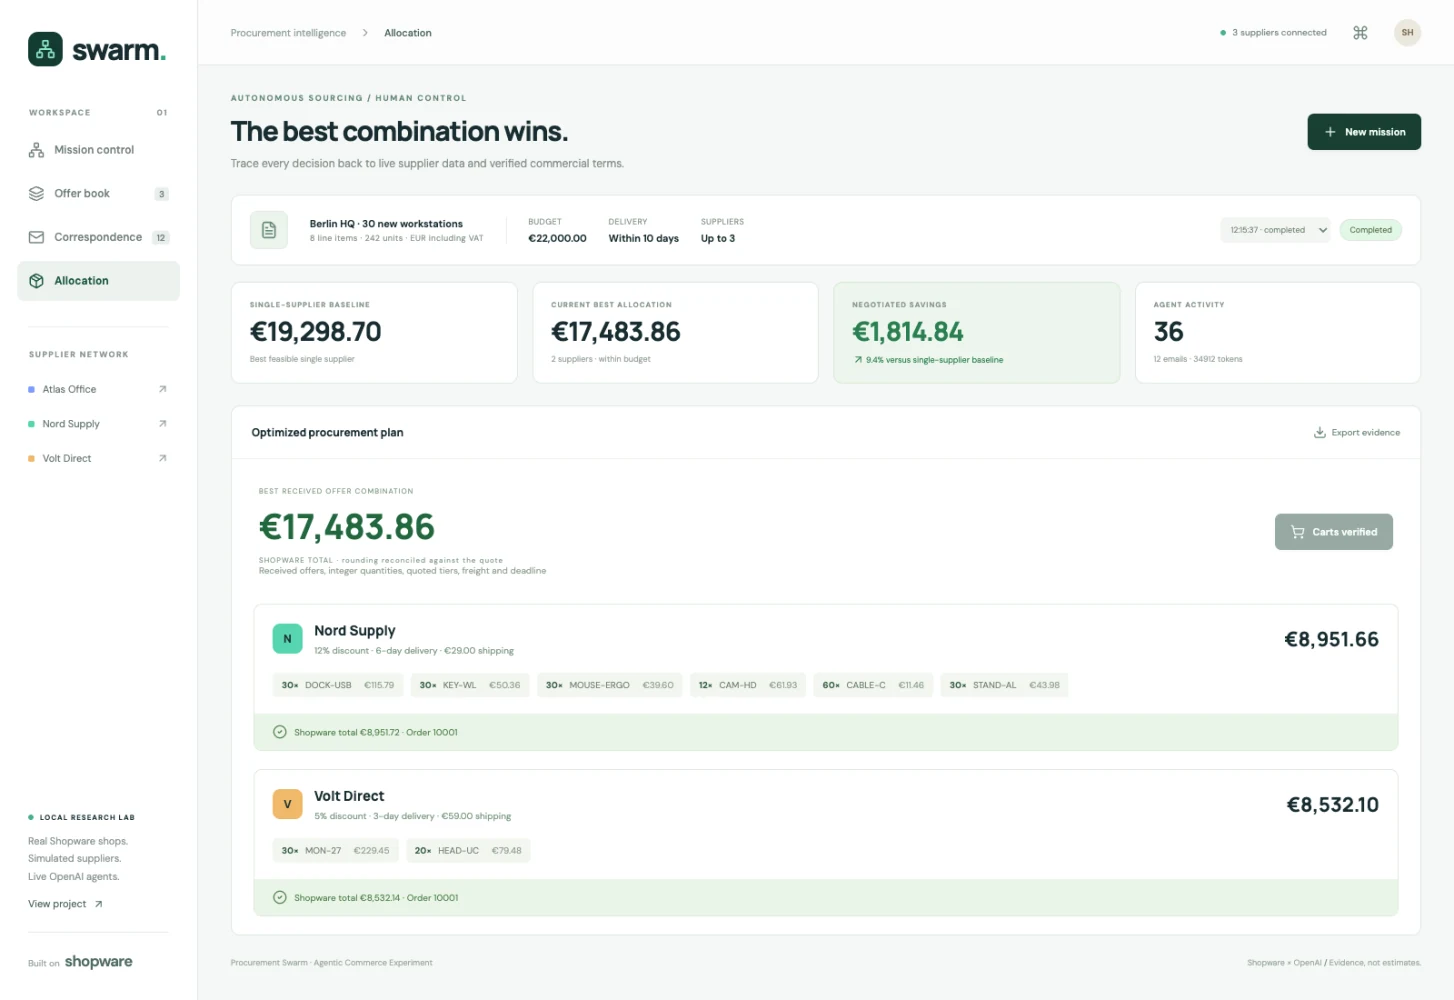Click the Mission control network icon
The height and width of the screenshot is (1000, 1454).
click(36, 150)
